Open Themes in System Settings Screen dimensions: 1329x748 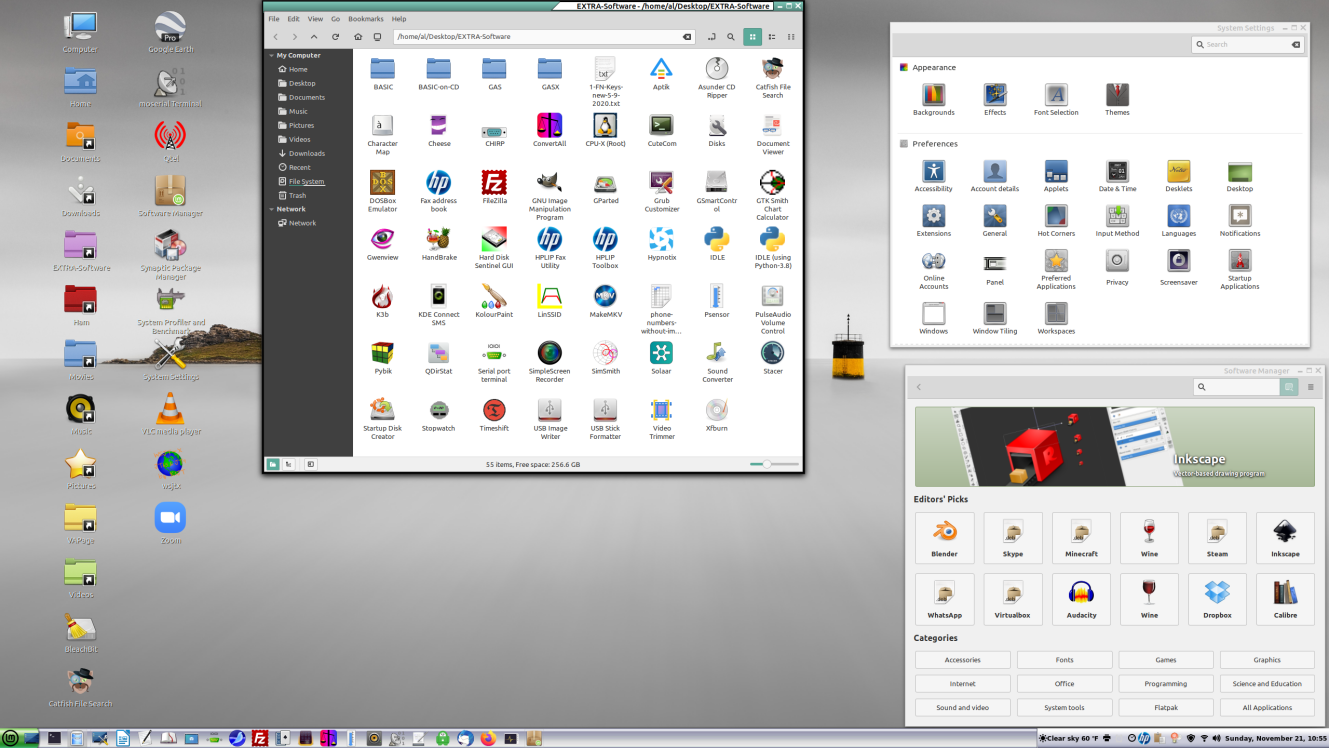[x=1117, y=95]
